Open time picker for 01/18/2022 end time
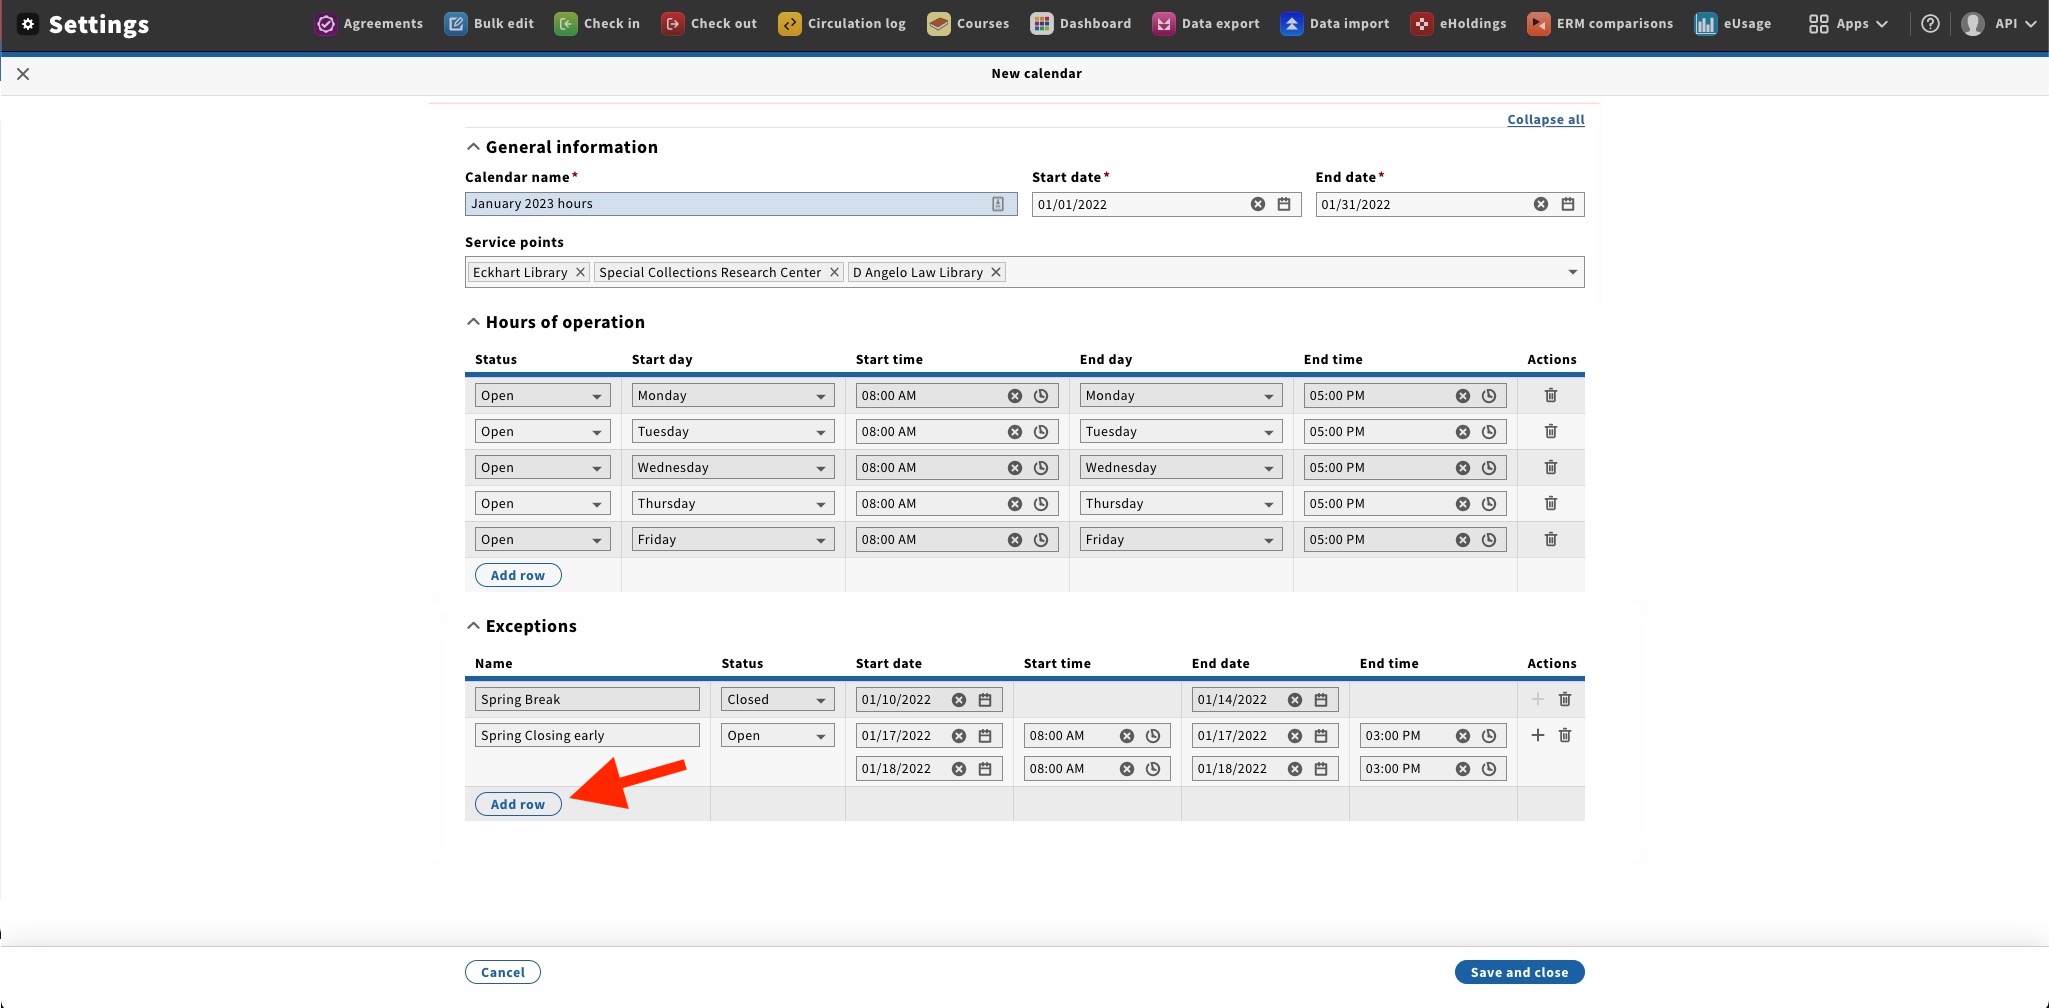 tap(1489, 769)
